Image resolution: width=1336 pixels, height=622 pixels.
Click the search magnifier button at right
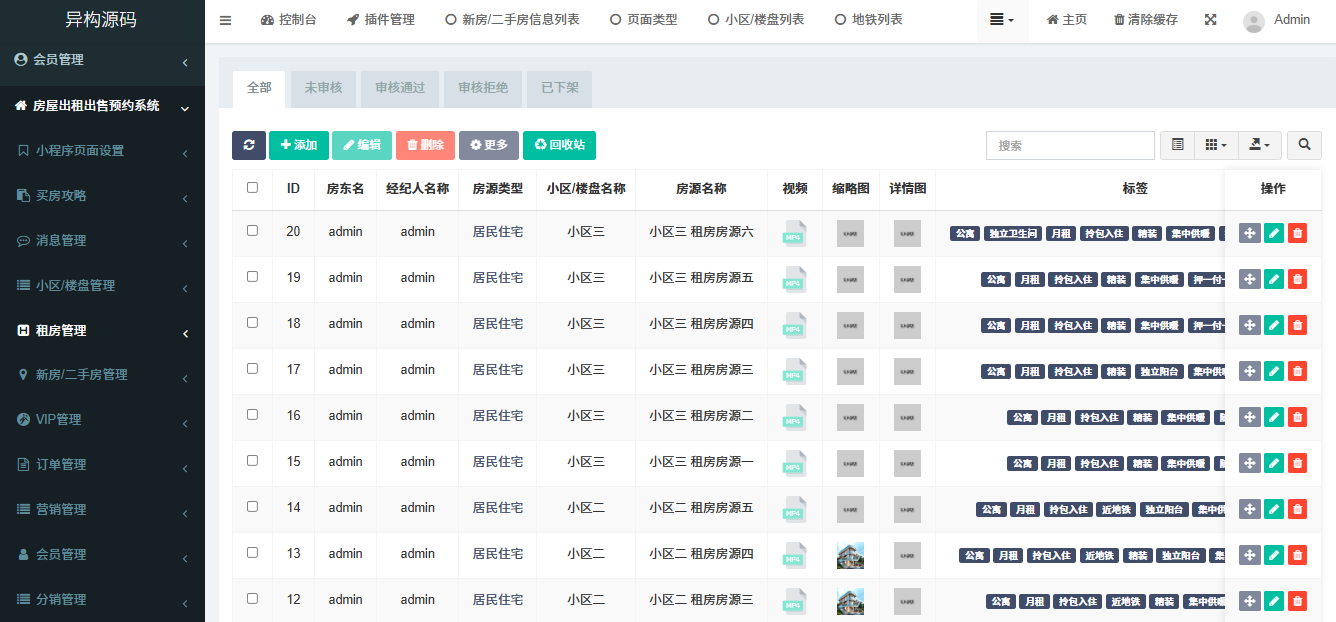(1304, 145)
